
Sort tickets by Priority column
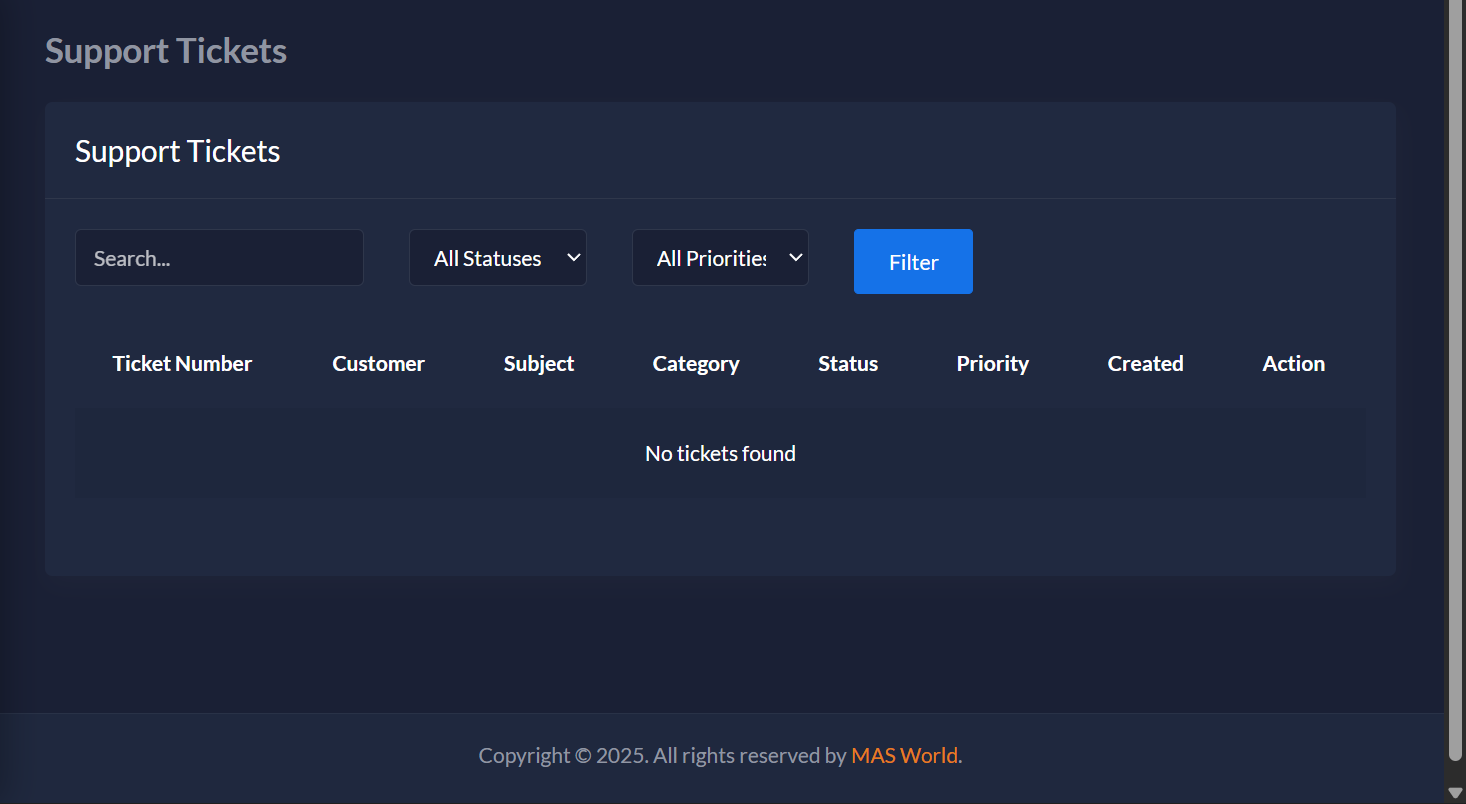pos(992,363)
